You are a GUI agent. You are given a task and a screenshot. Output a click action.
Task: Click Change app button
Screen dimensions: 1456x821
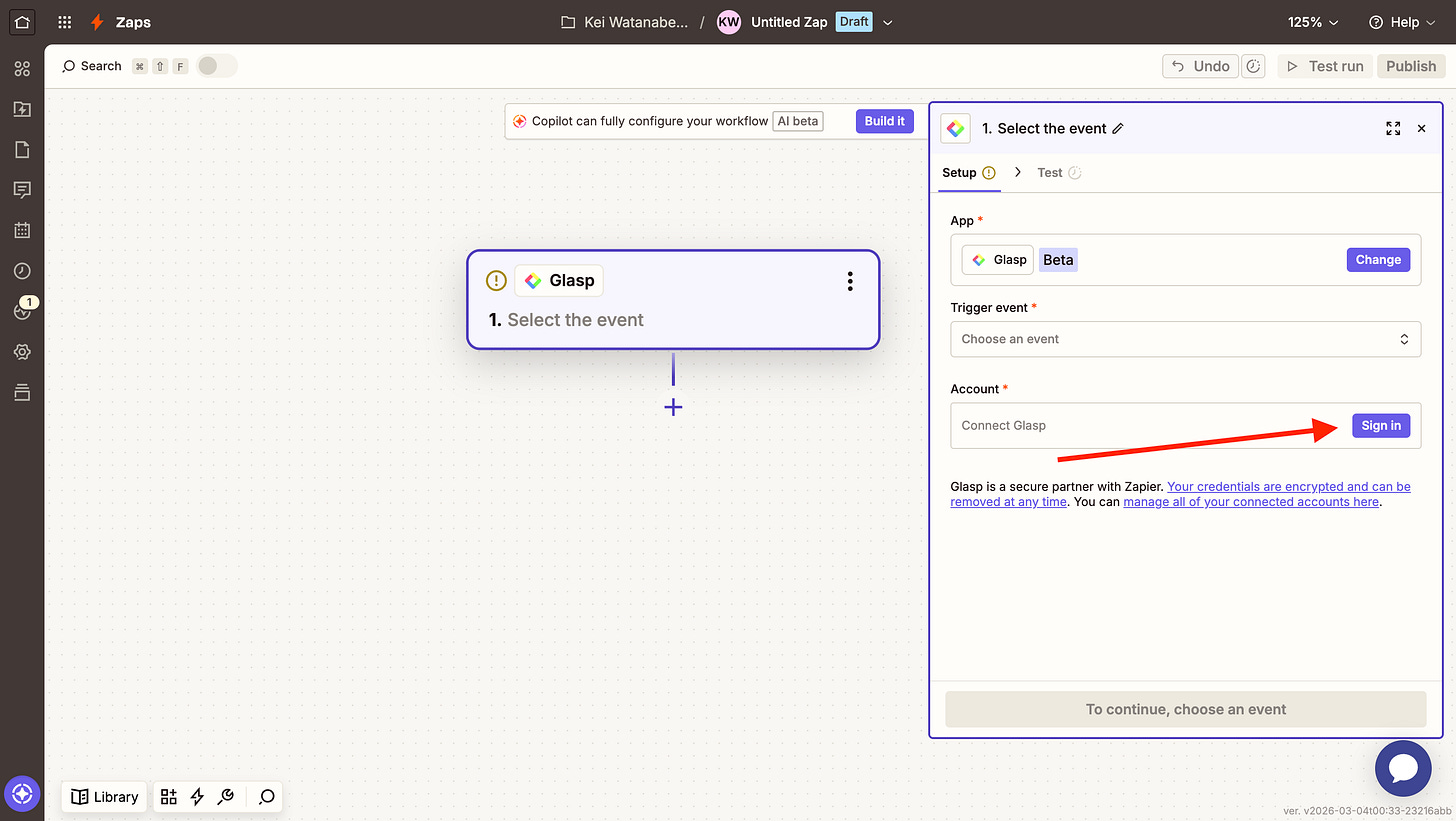1378,260
